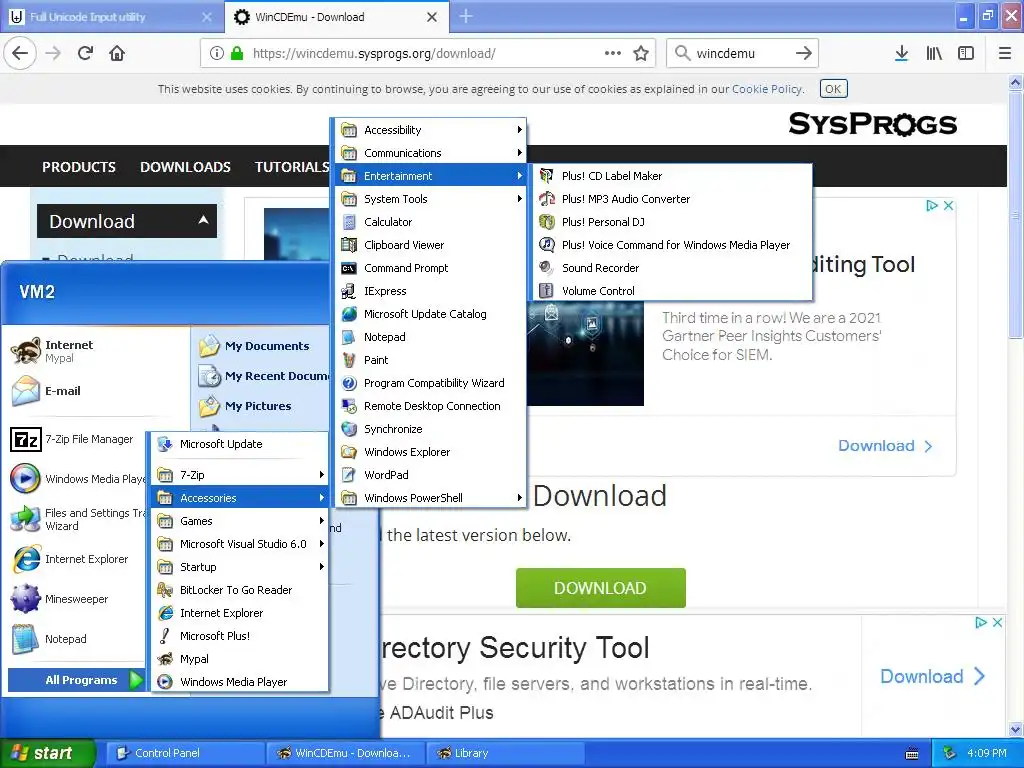Screen dimensions: 1024x768
Task: Open Files and Settings Transfer Wizard
Action: (76, 519)
